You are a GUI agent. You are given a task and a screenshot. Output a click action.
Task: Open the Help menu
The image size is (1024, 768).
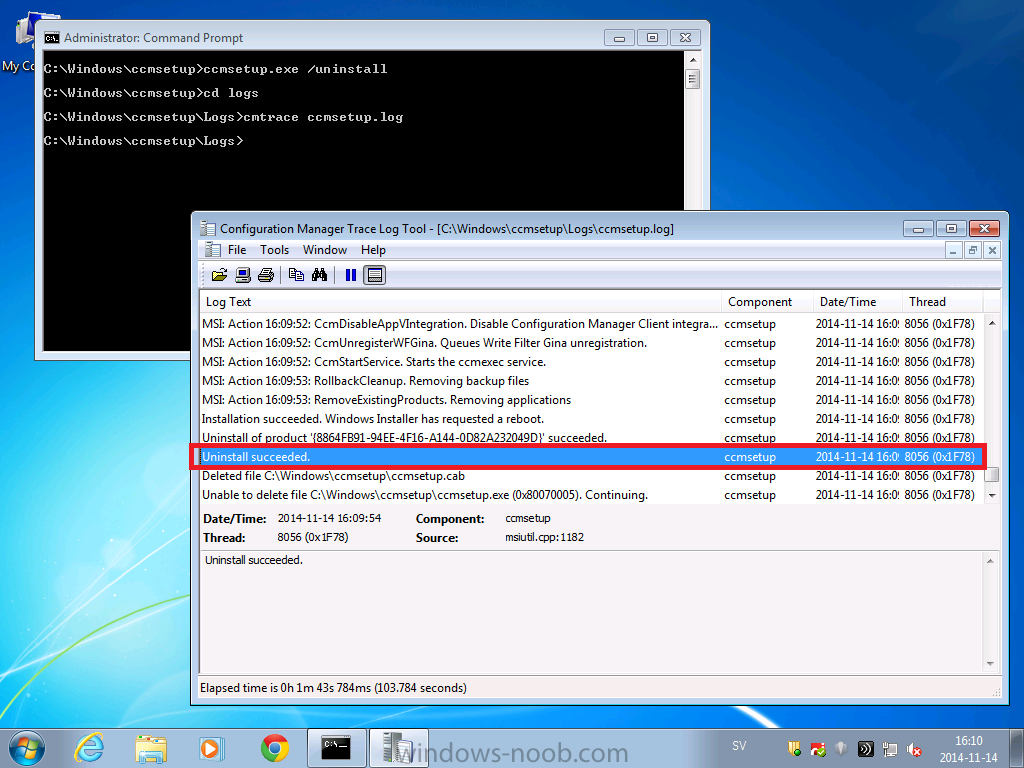coord(374,250)
